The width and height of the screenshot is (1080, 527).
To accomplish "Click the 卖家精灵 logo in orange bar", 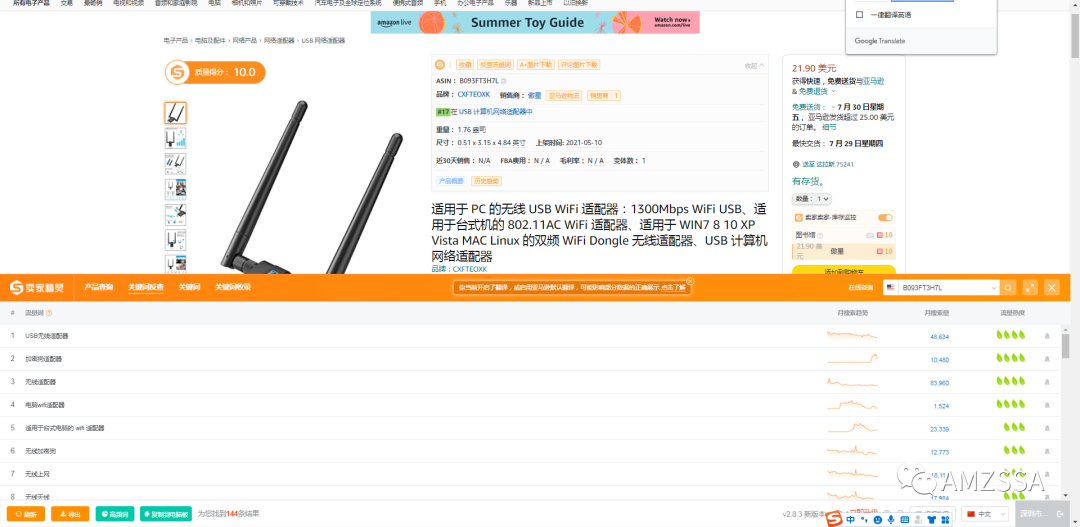I will click(x=37, y=287).
